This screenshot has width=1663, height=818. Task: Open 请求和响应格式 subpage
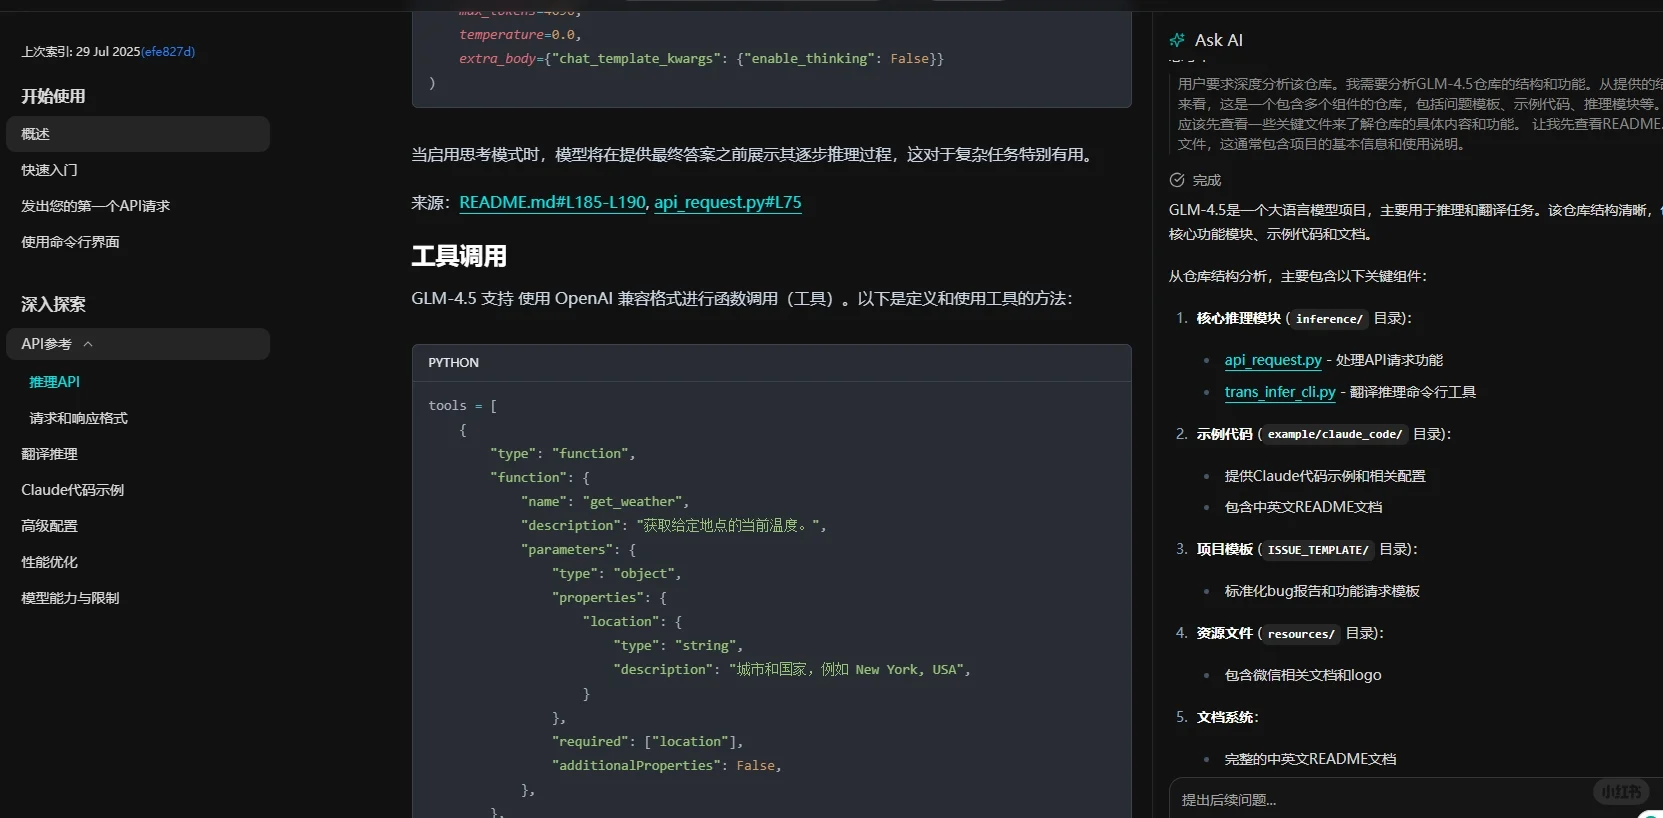(78, 418)
